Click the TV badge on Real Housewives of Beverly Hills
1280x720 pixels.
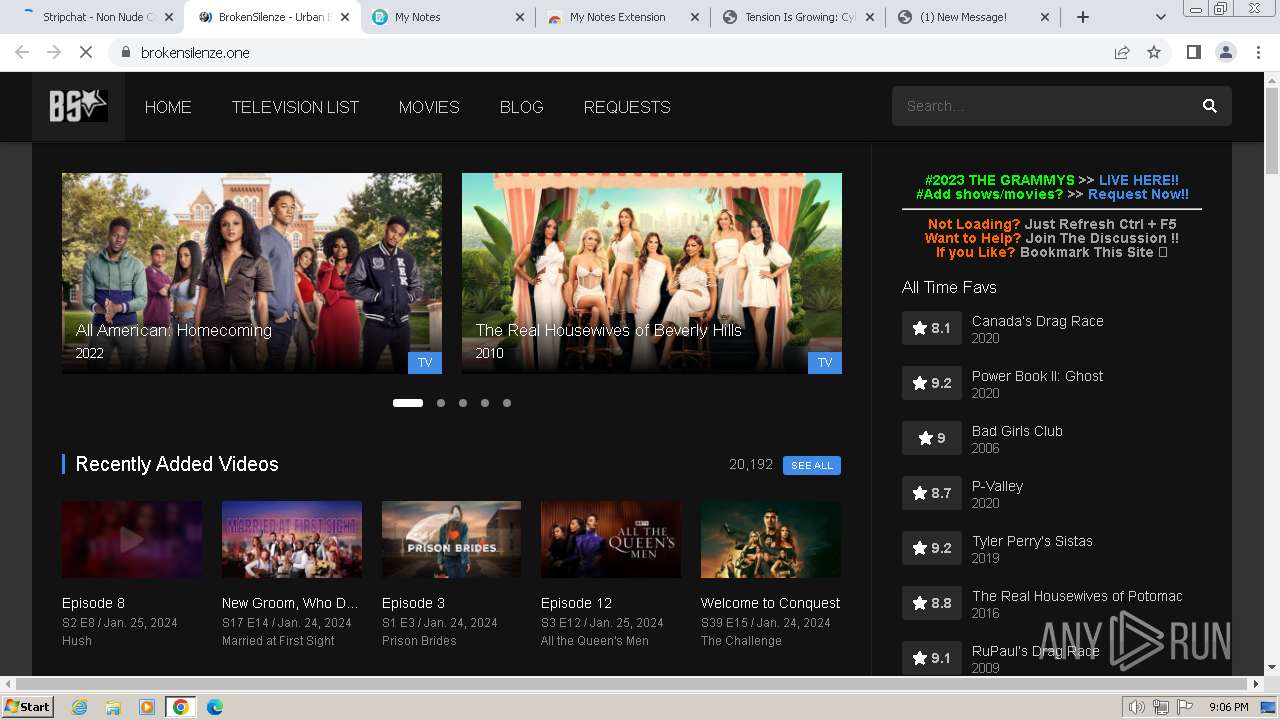coord(825,362)
